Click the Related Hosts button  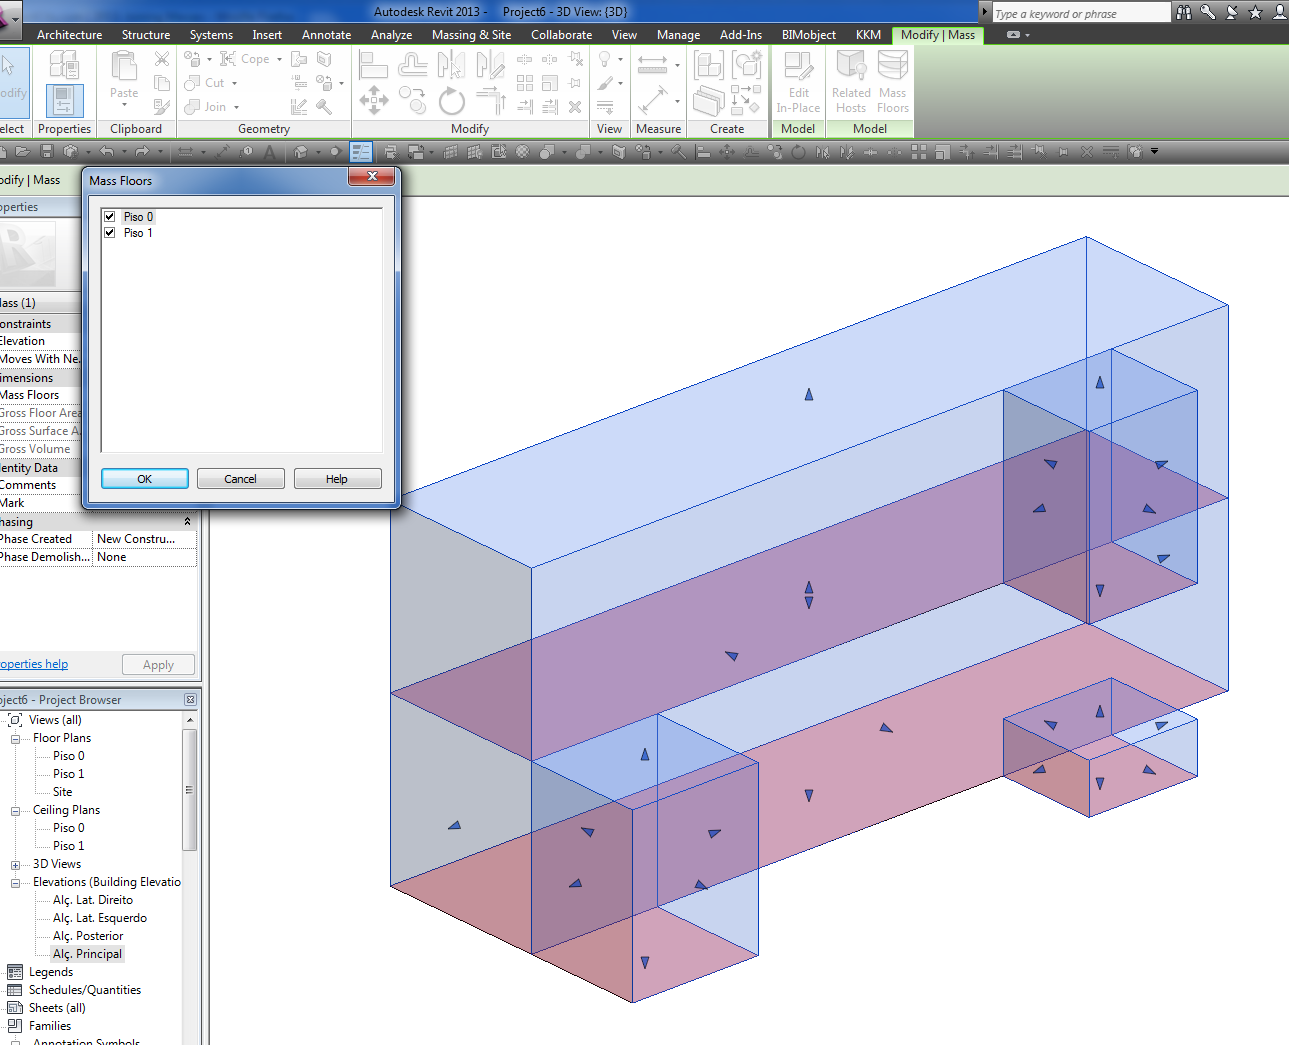pyautogui.click(x=851, y=82)
